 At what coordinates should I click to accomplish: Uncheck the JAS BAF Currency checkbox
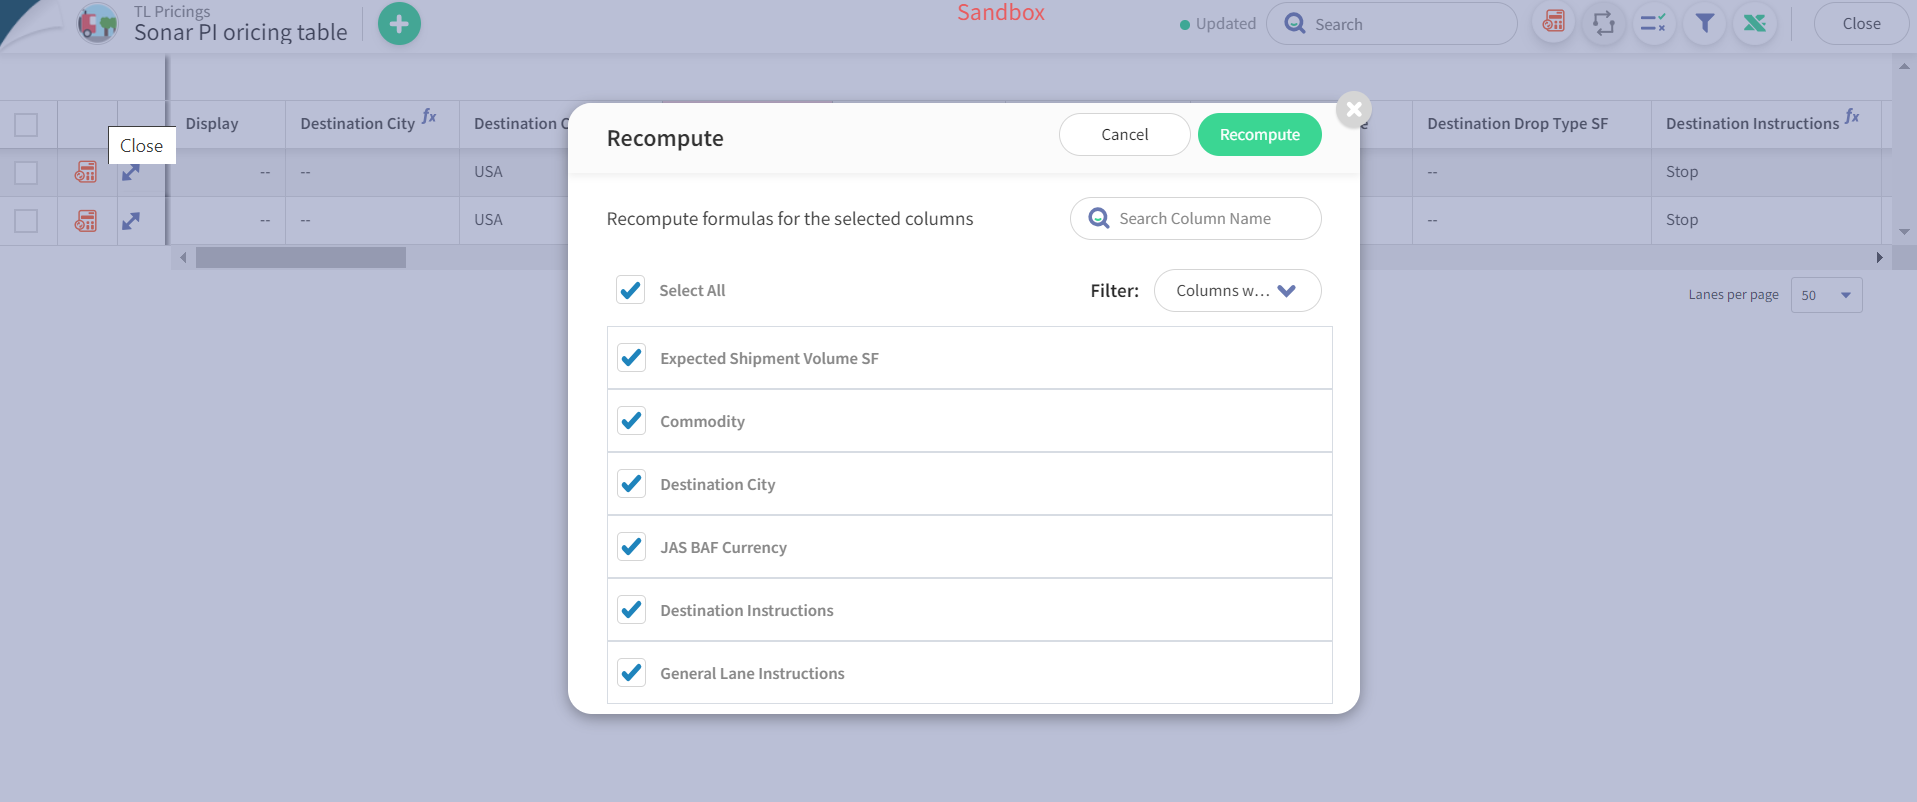click(631, 547)
